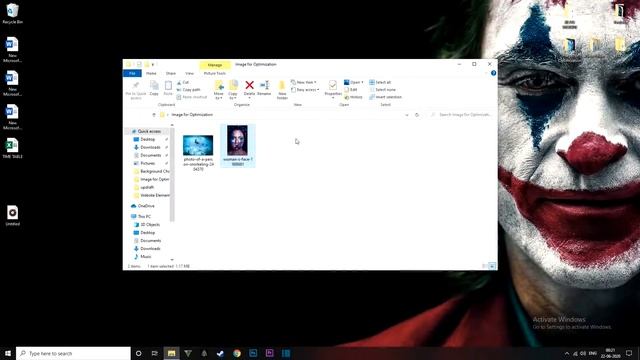640x360 pixels.
Task: Click Cut in the Clipboard group
Action: click(183, 82)
